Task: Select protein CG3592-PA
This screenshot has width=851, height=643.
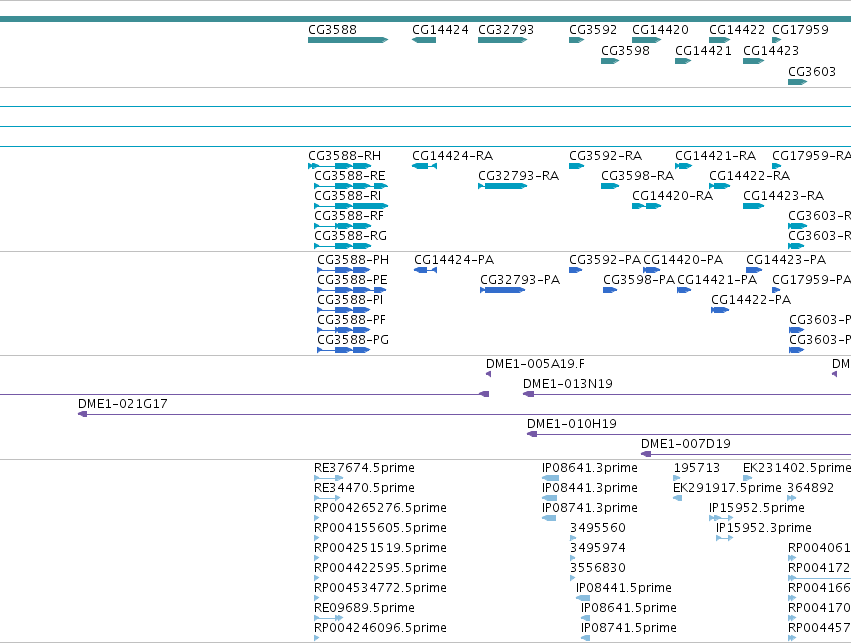Action: coord(605,260)
